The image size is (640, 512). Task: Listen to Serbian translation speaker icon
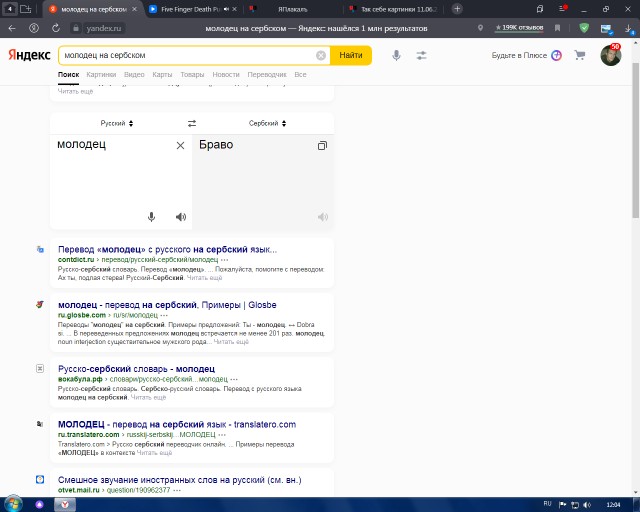pyautogui.click(x=323, y=217)
